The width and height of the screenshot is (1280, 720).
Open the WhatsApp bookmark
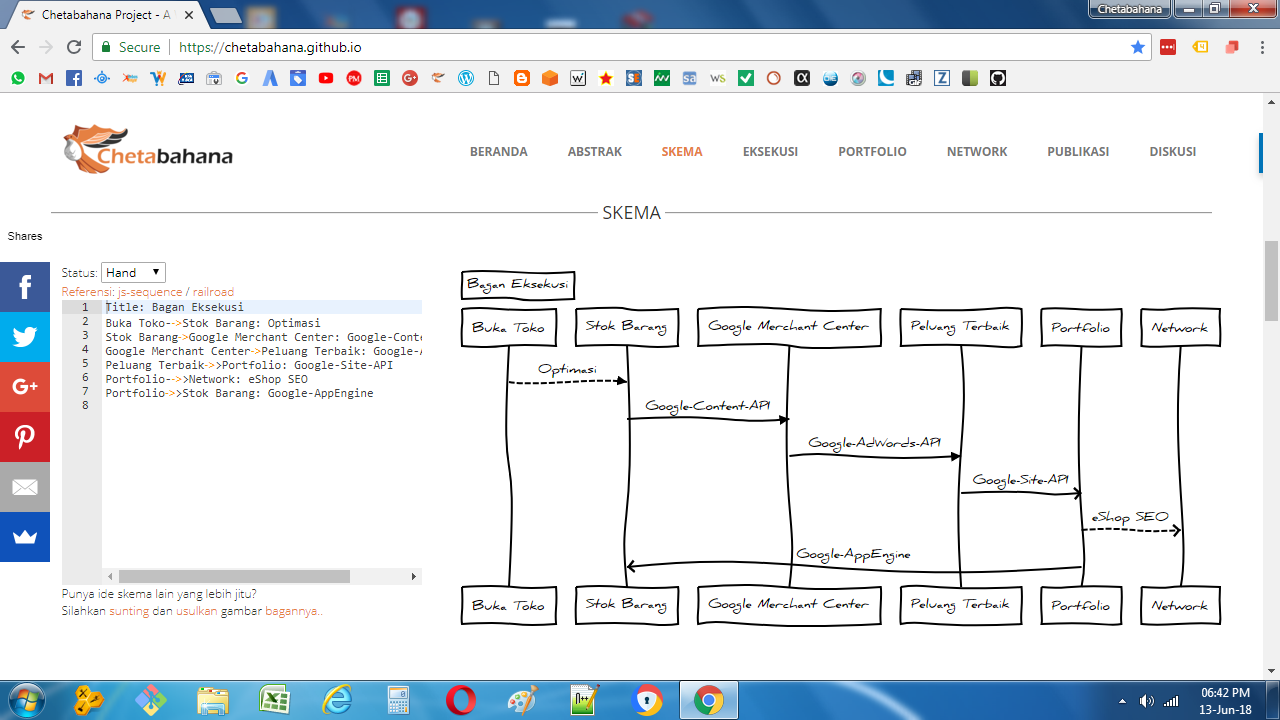coord(18,78)
